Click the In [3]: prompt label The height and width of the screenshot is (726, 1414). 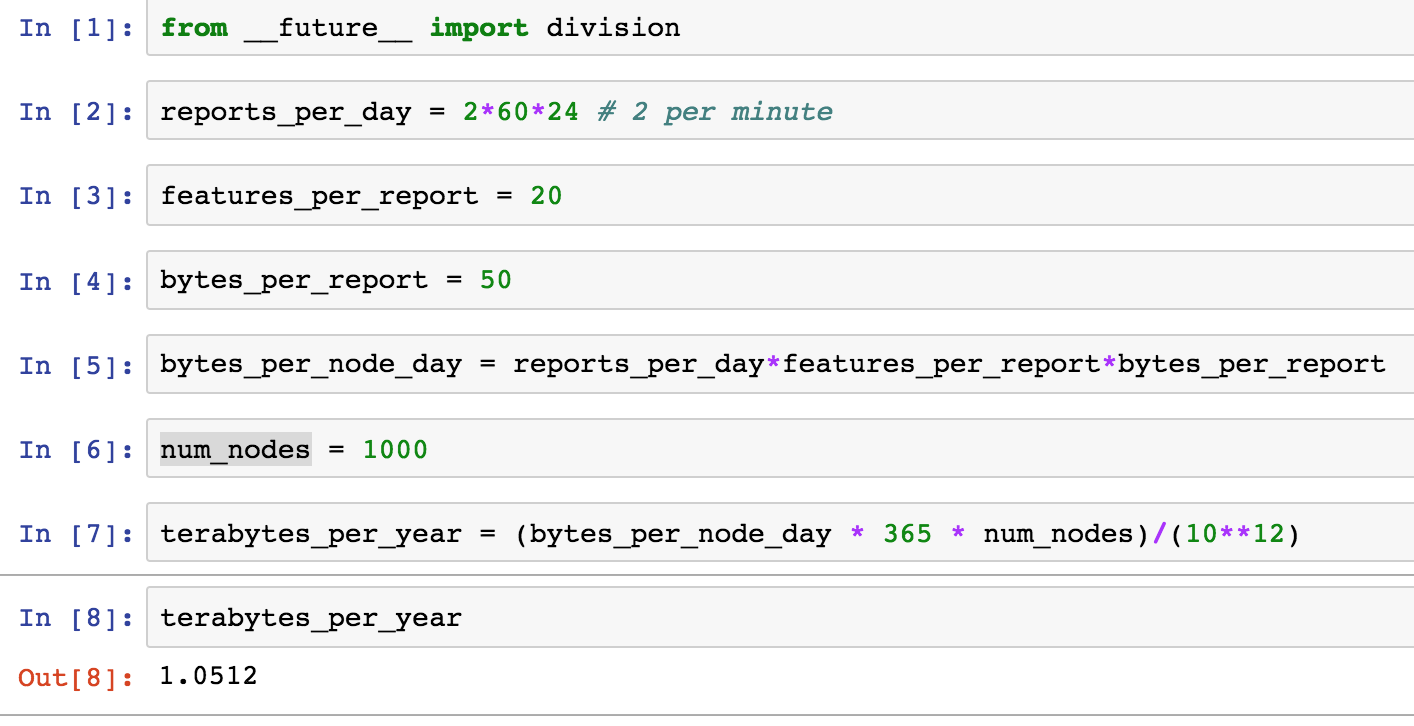[x=76, y=195]
